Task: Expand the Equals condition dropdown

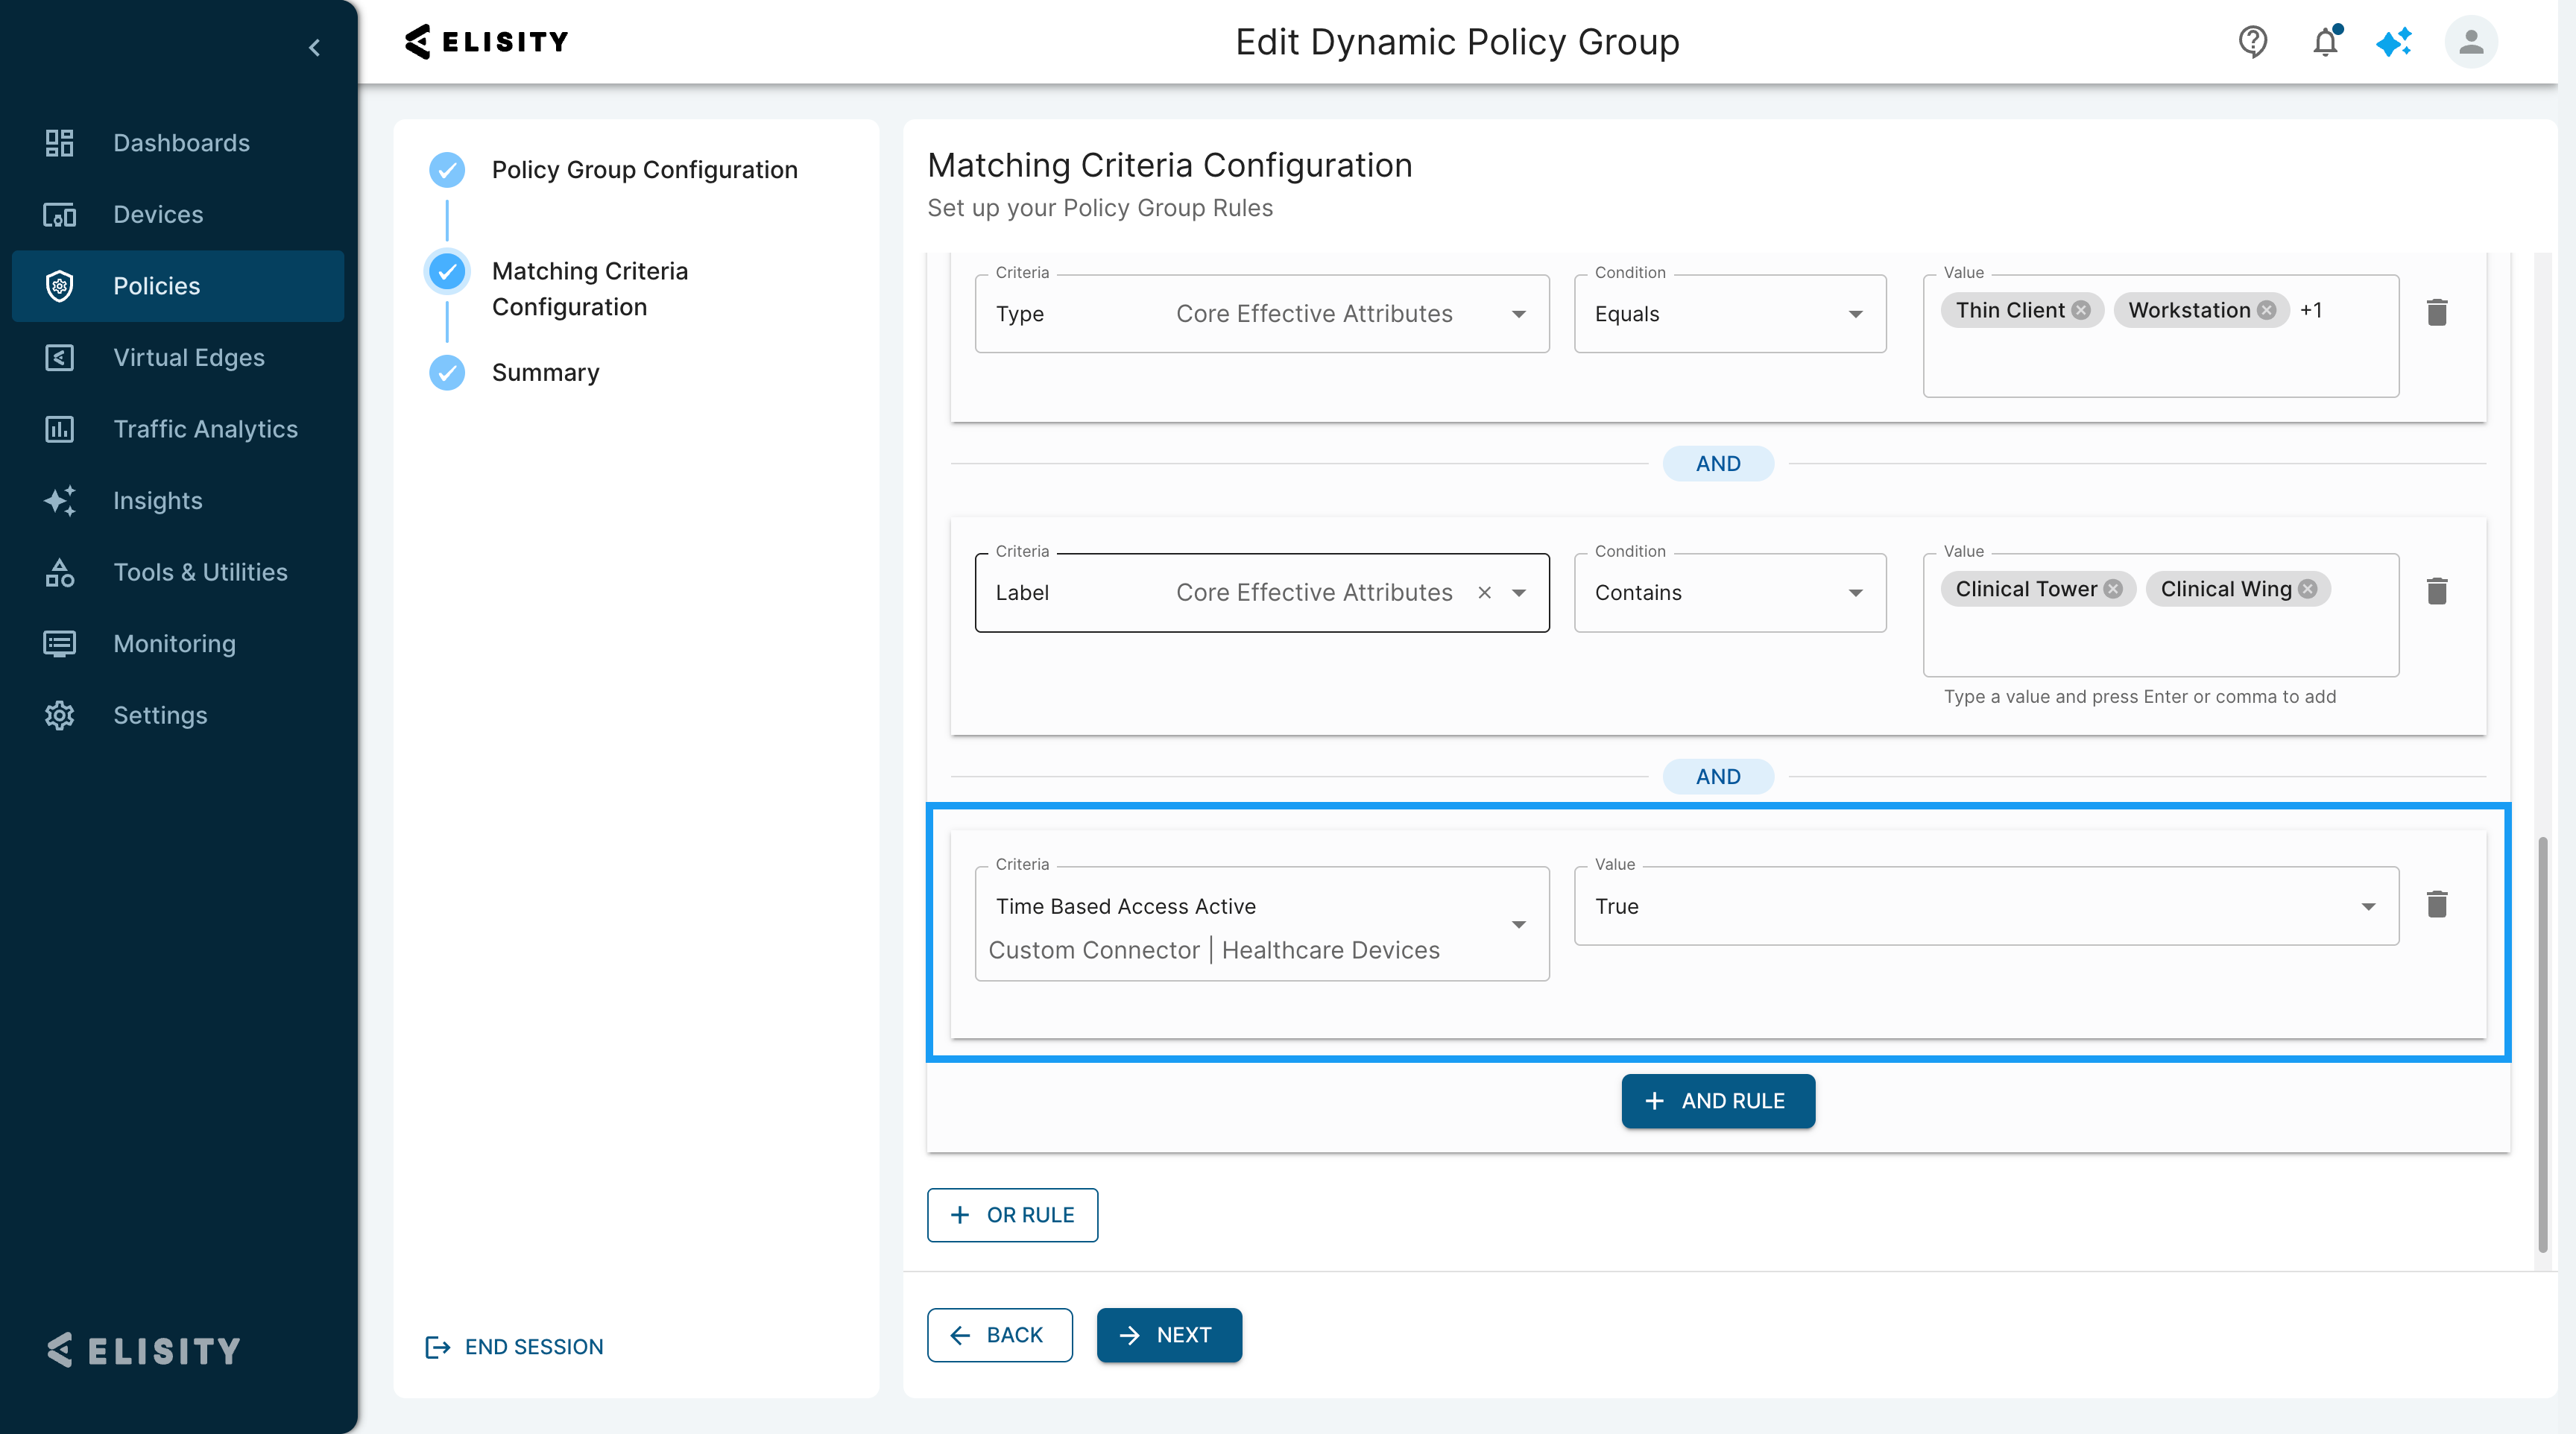Action: tap(1855, 314)
